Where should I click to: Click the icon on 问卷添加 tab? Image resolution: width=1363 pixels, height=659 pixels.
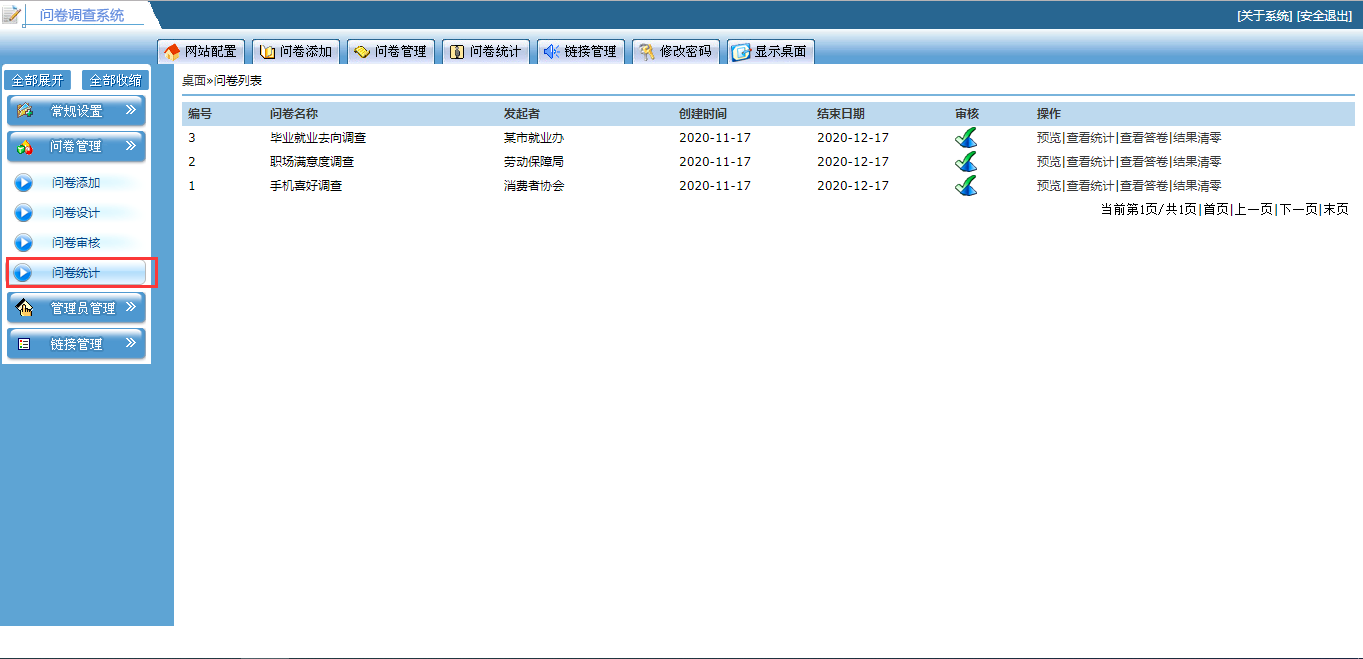tap(267, 52)
